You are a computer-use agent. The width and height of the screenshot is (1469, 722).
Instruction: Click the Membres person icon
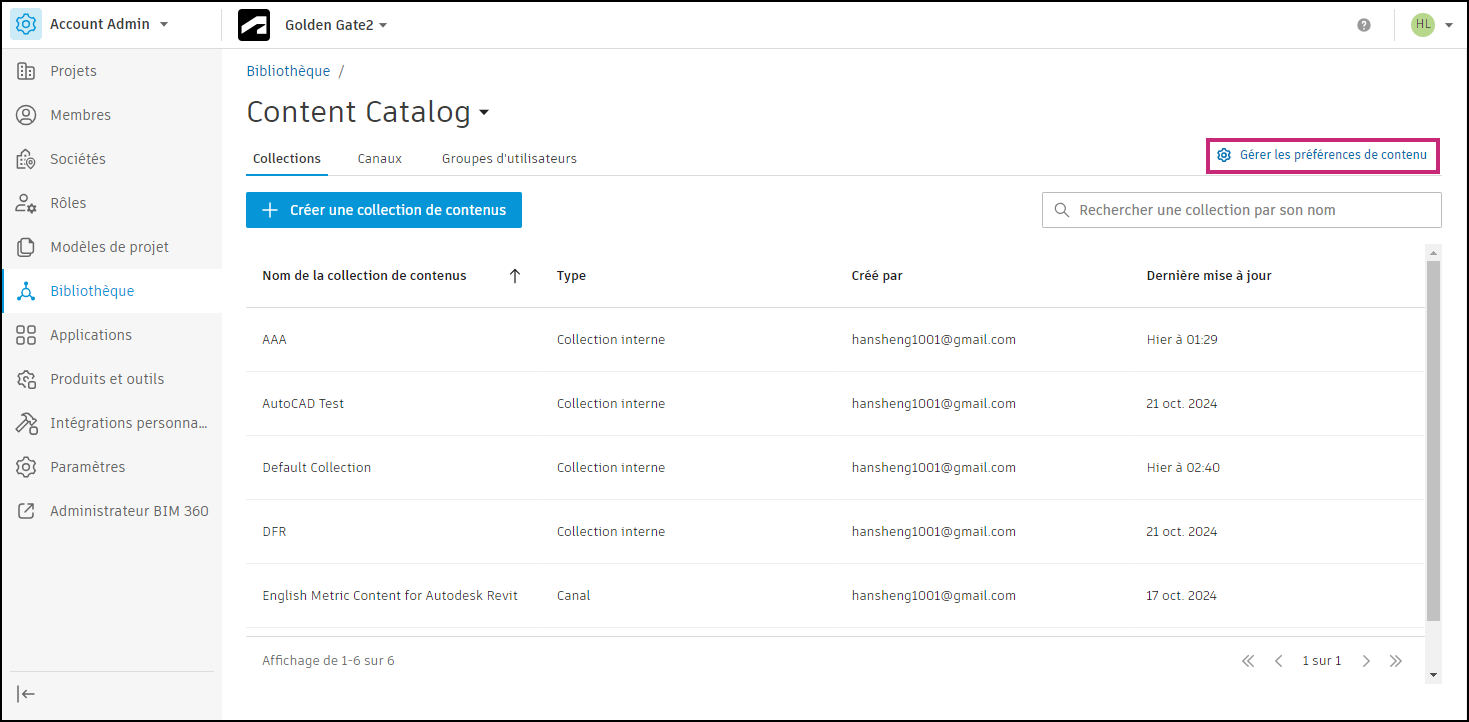tap(26, 115)
